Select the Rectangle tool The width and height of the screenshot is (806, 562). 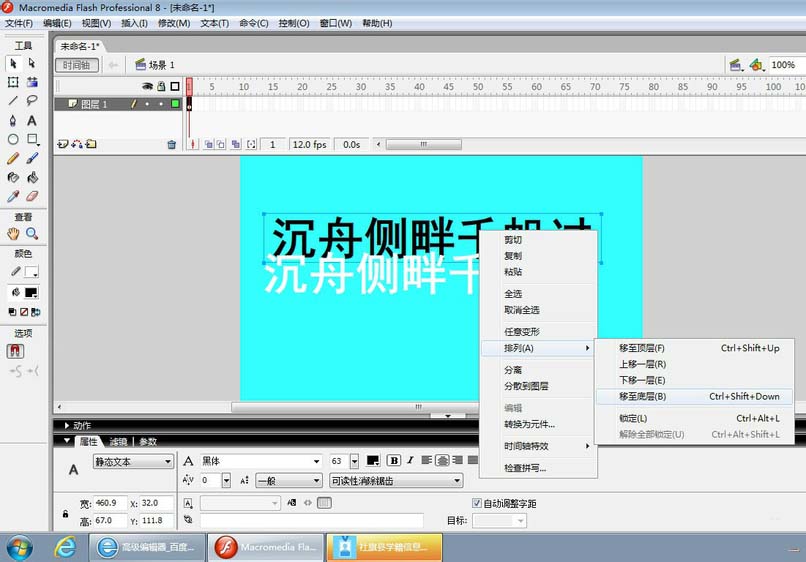pyautogui.click(x=33, y=139)
